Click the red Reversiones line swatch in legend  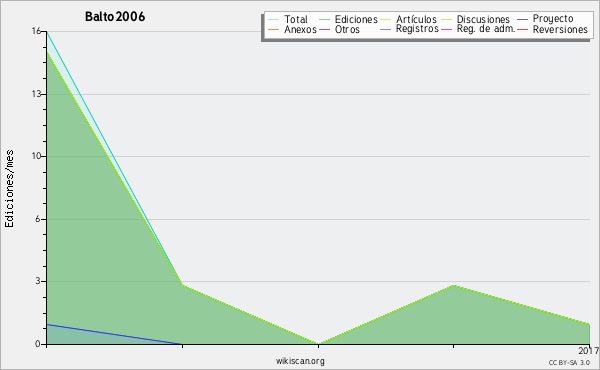coord(522,29)
